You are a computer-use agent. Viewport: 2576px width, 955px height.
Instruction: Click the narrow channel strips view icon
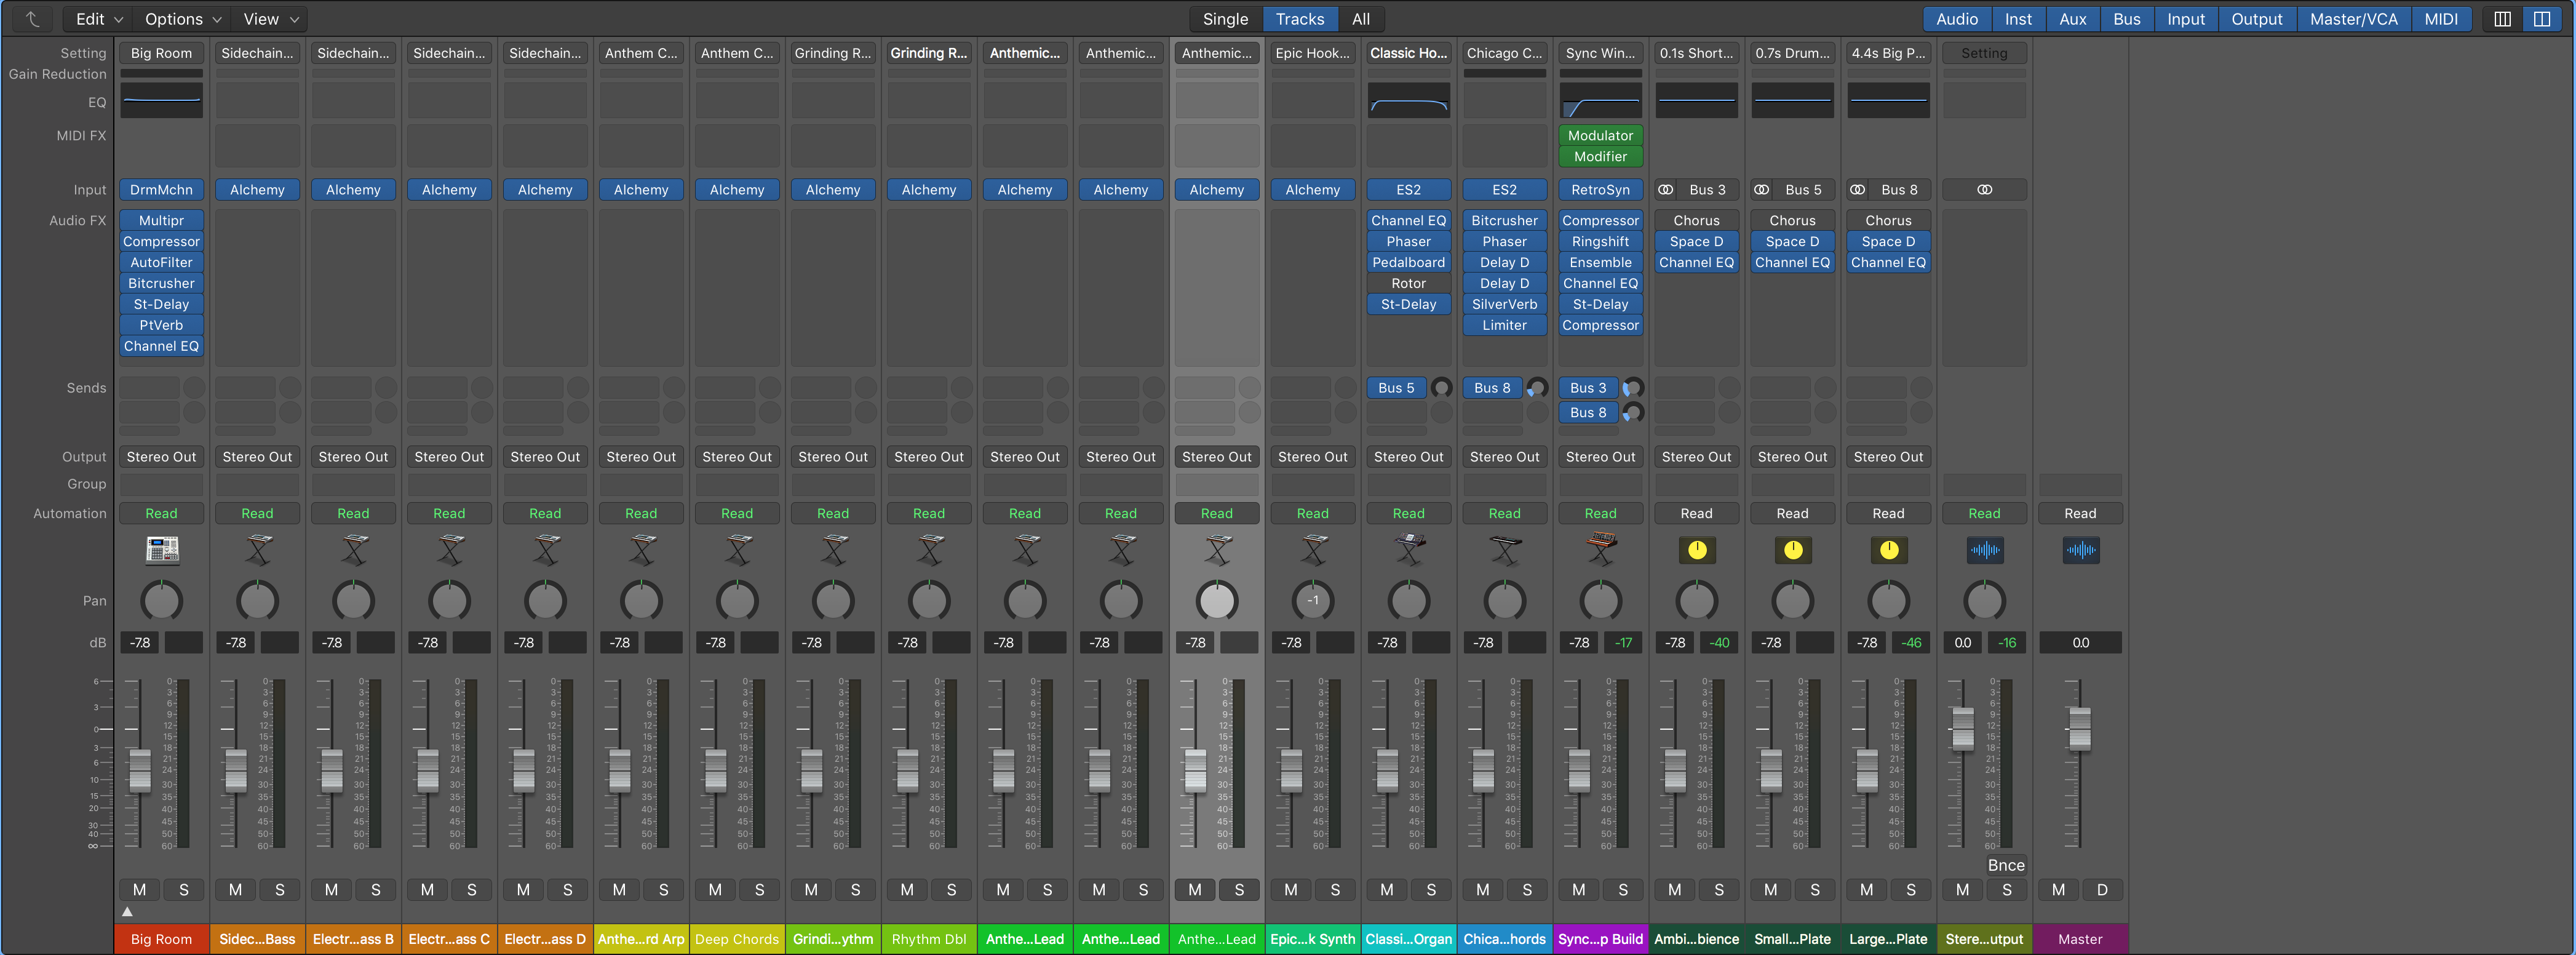click(x=2504, y=18)
